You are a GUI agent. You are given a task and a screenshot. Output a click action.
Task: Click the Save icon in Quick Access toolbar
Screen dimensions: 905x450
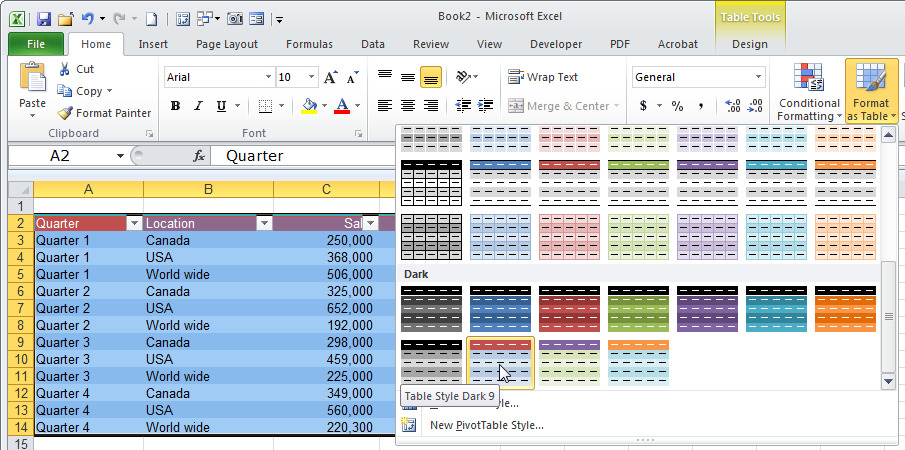coord(44,19)
